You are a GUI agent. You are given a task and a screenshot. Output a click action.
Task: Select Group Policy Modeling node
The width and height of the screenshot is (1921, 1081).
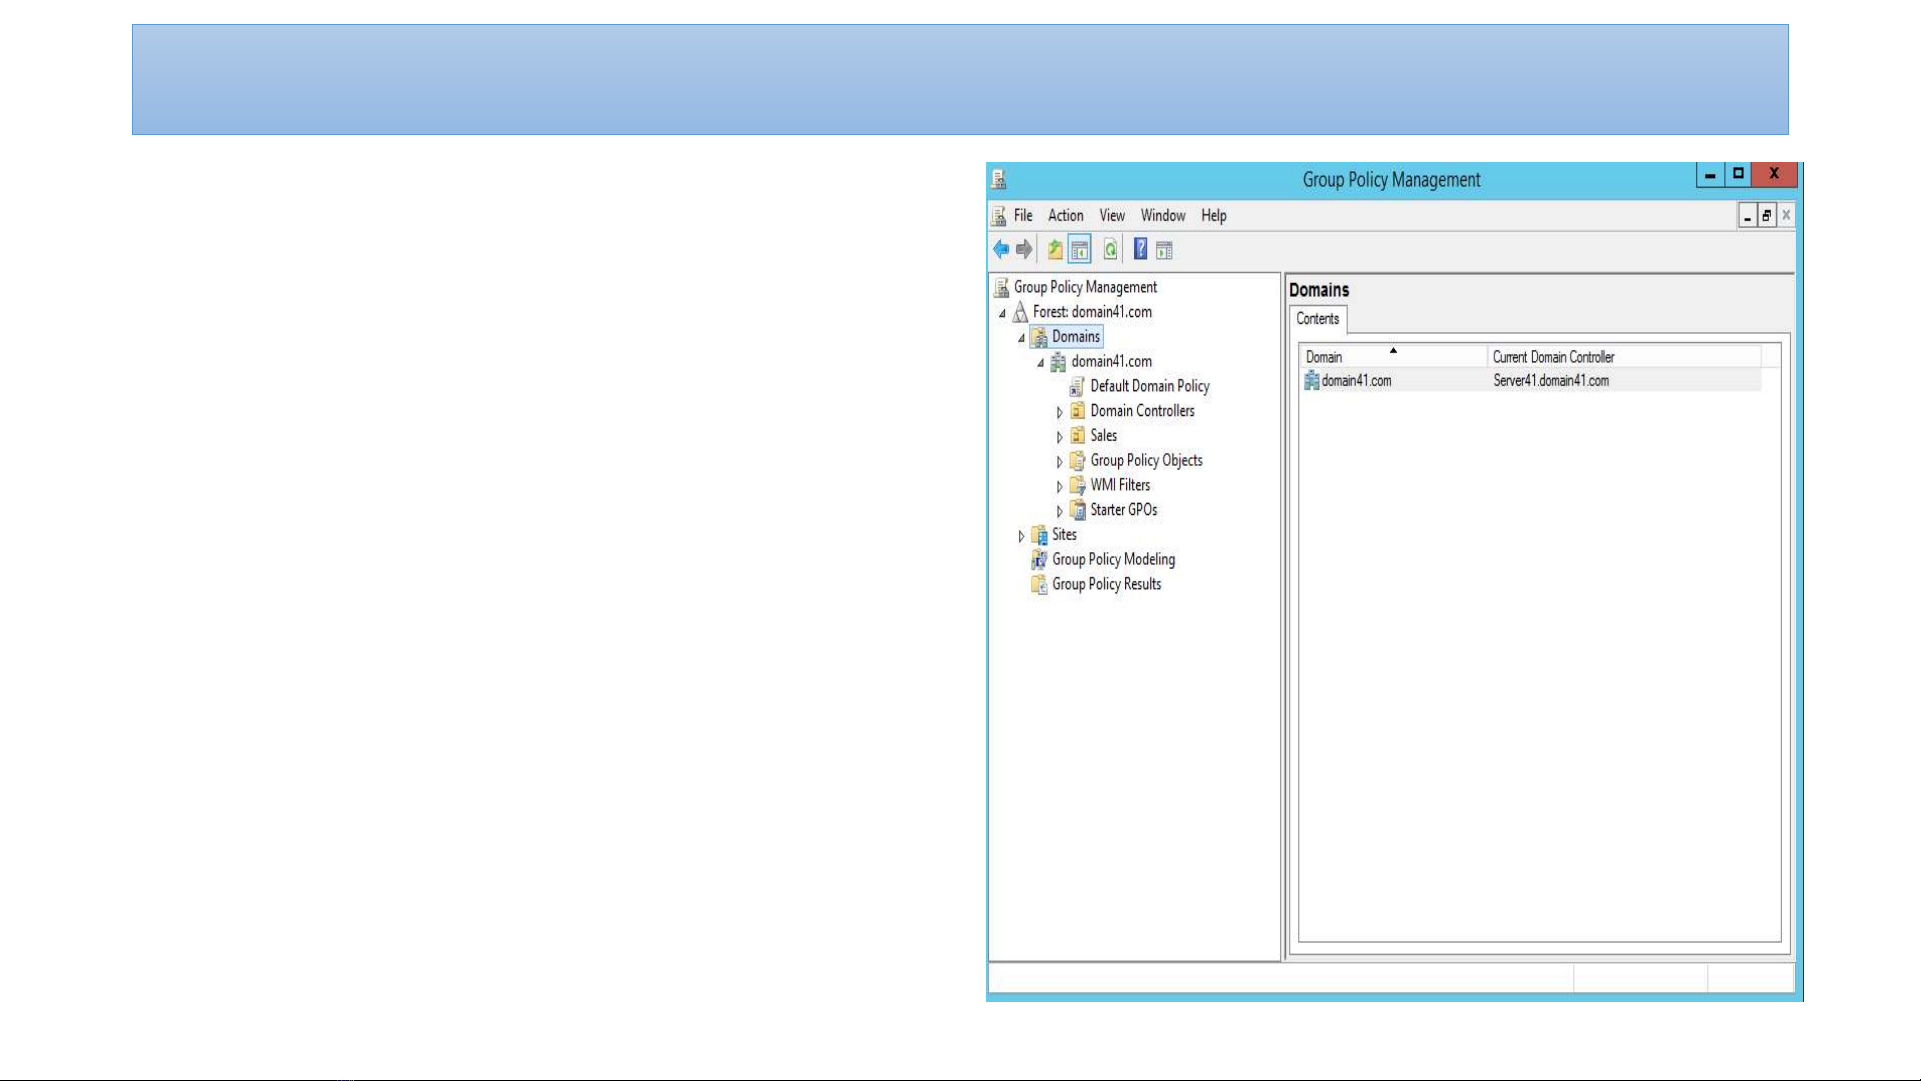tap(1112, 560)
